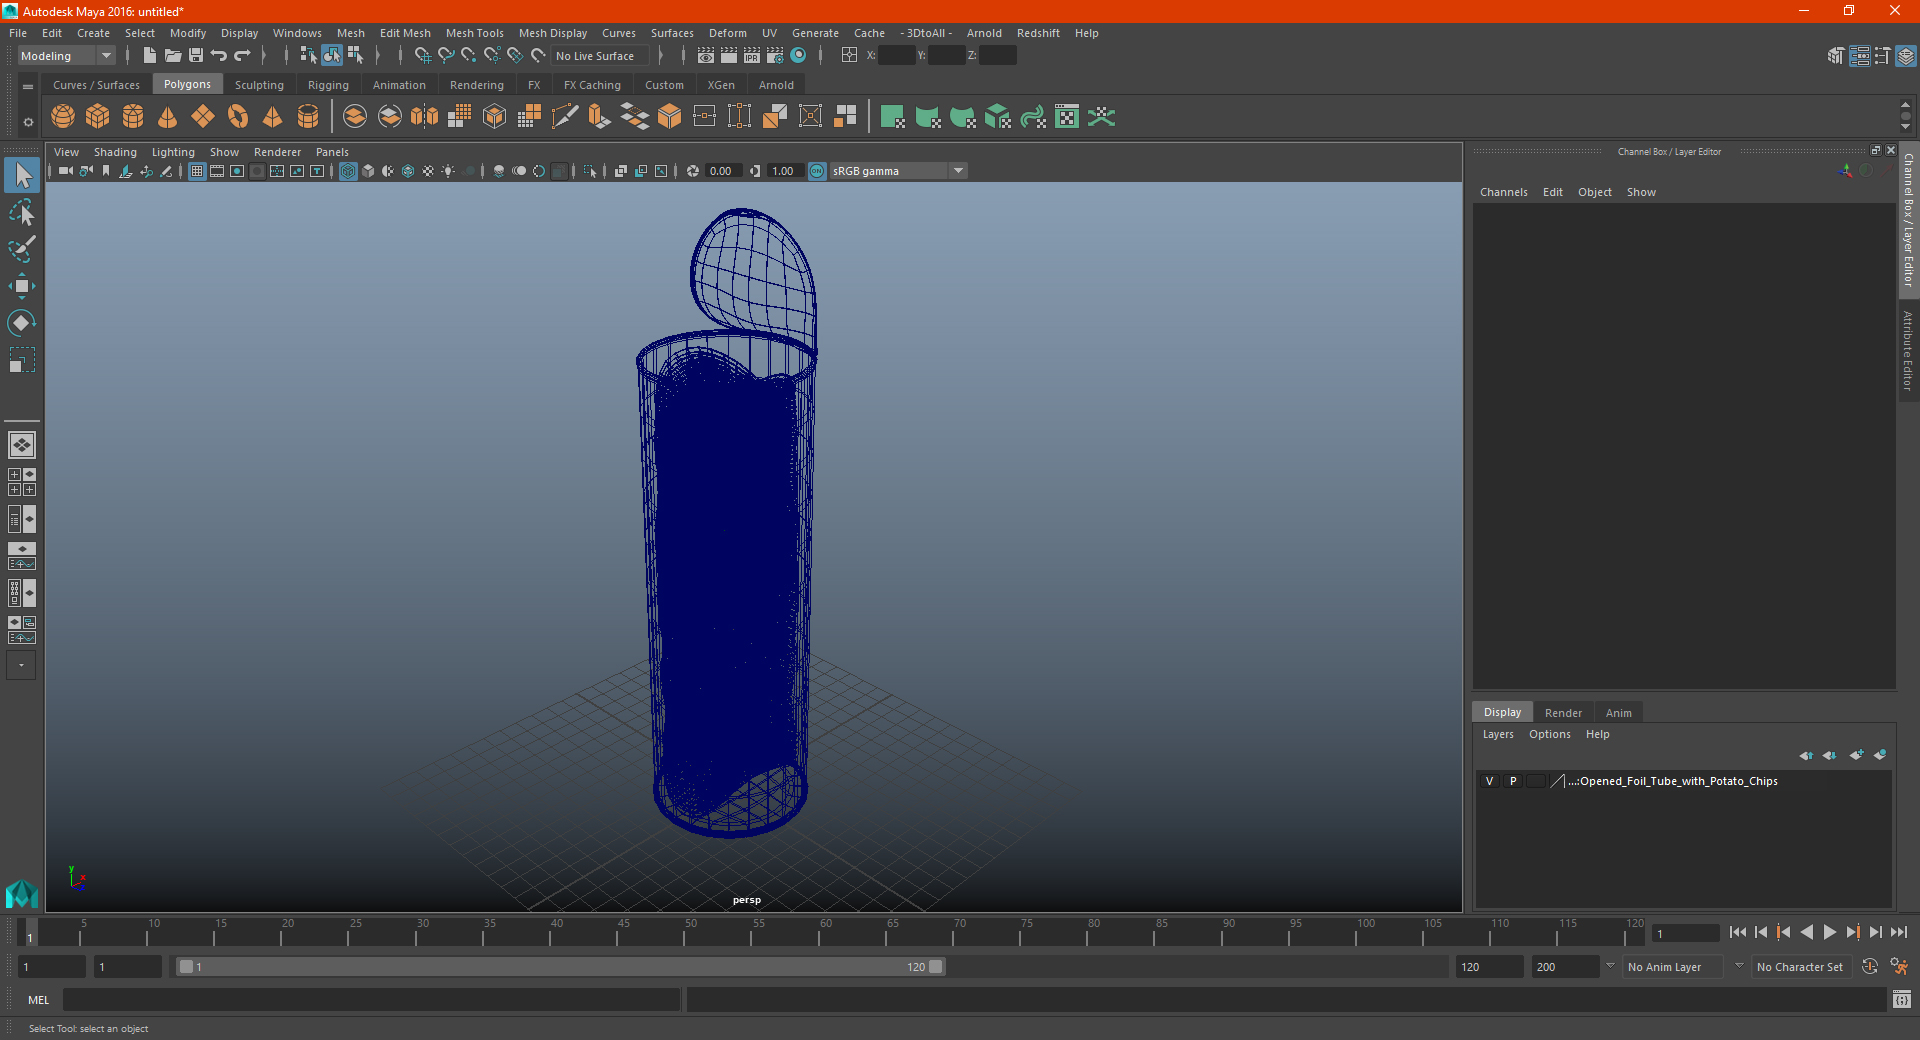Click the Redo arrow icon
The width and height of the screenshot is (1920, 1040).
[242, 56]
